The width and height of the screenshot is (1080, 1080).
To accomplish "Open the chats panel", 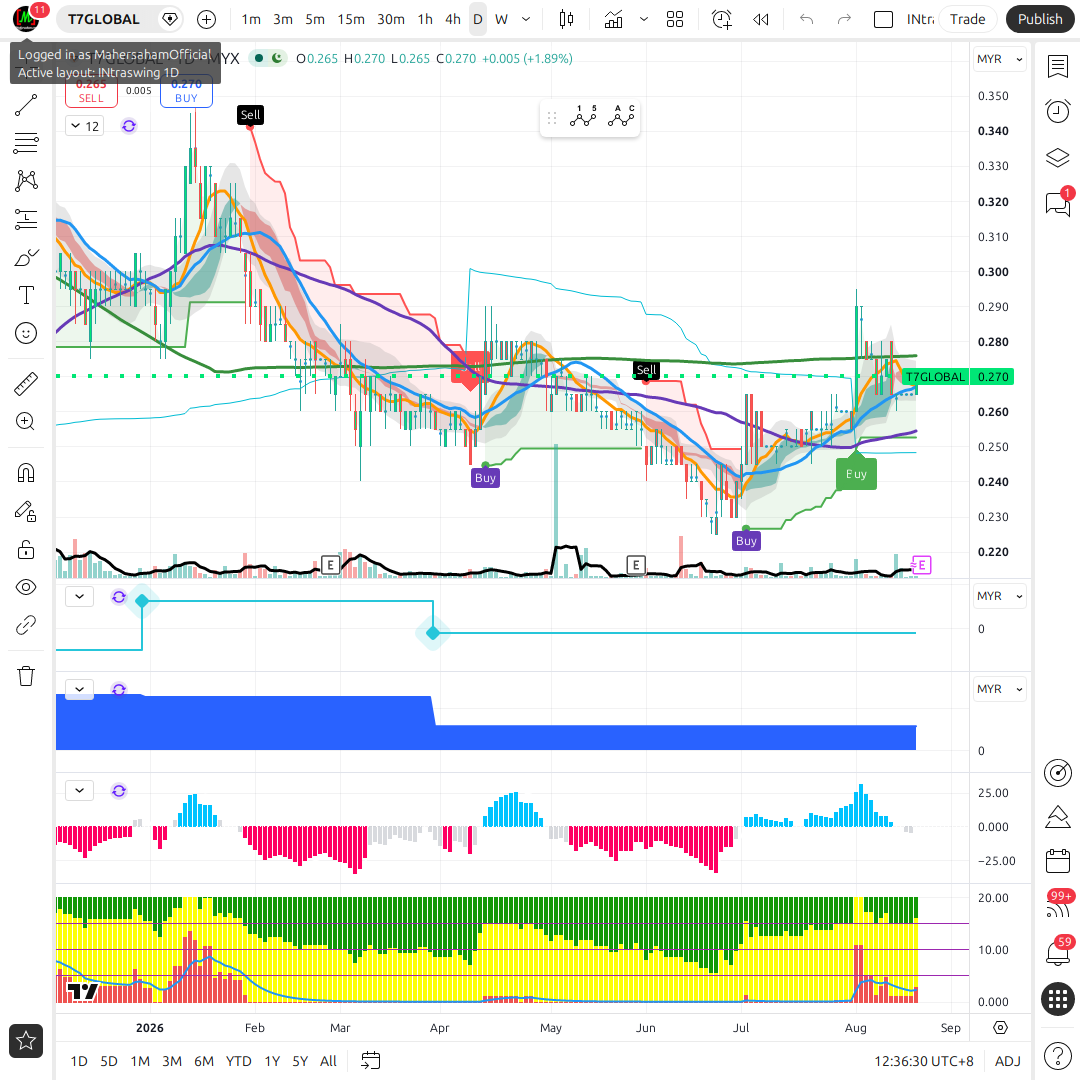I will pyautogui.click(x=1058, y=203).
